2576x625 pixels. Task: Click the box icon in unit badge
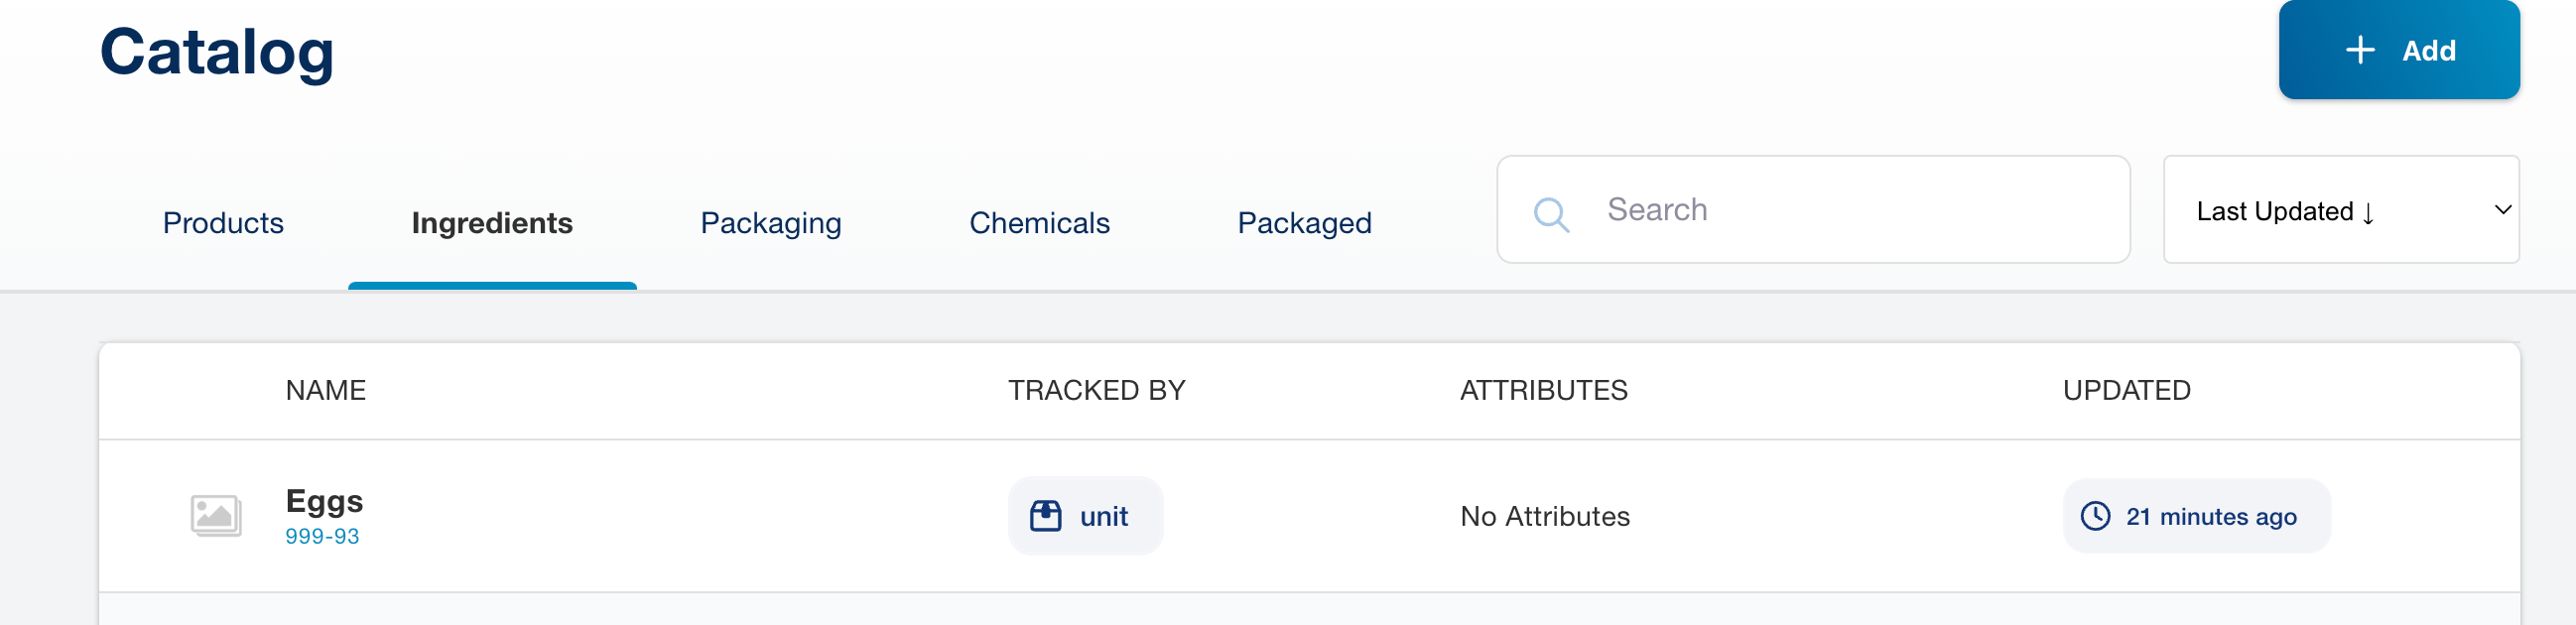tap(1045, 516)
